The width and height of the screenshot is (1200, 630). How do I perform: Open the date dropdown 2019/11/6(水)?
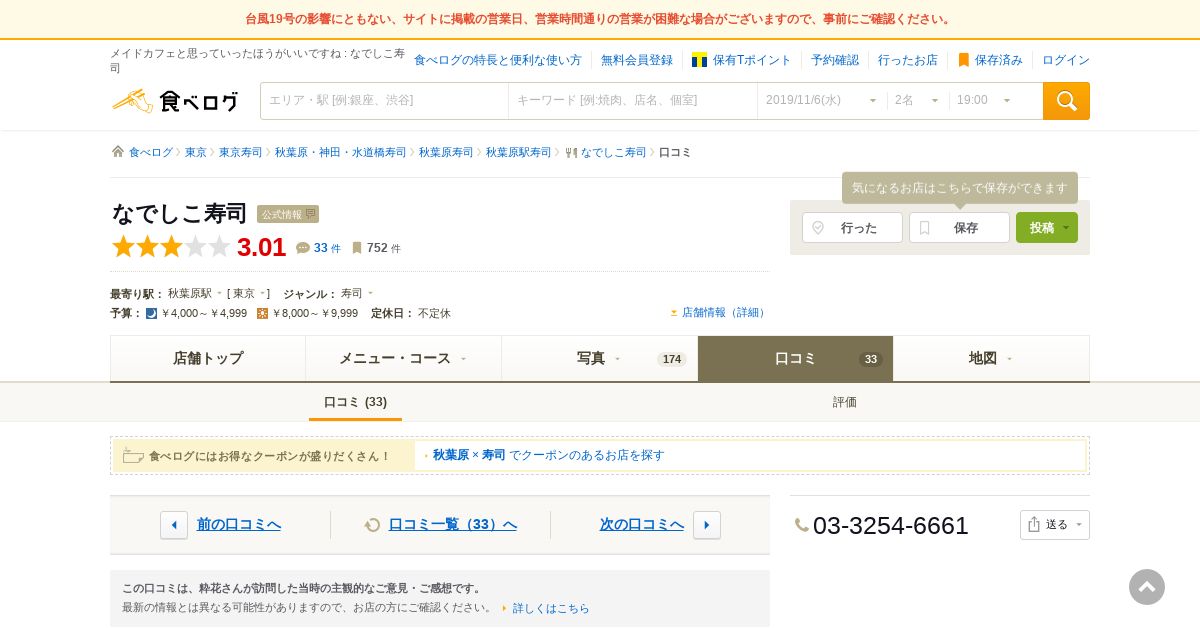coord(822,100)
